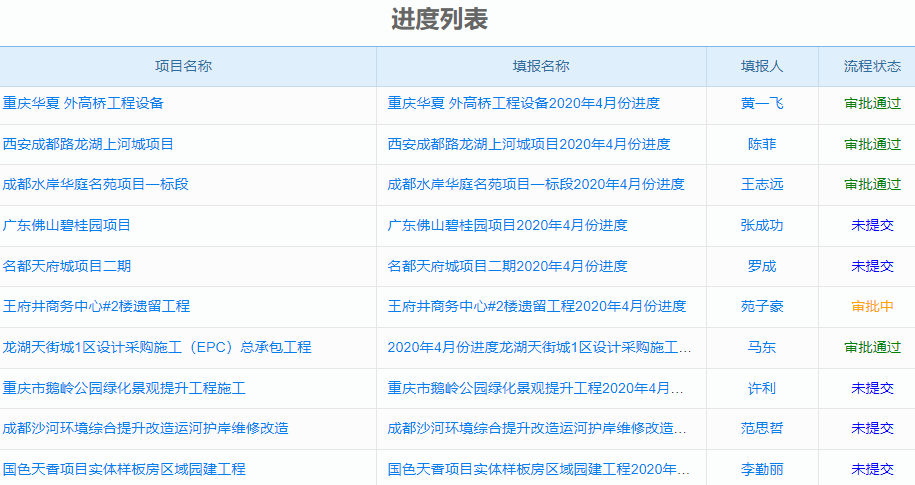The image size is (915, 485).
Task: Click 审批中 status in 苑子豪 row
Action: point(872,306)
